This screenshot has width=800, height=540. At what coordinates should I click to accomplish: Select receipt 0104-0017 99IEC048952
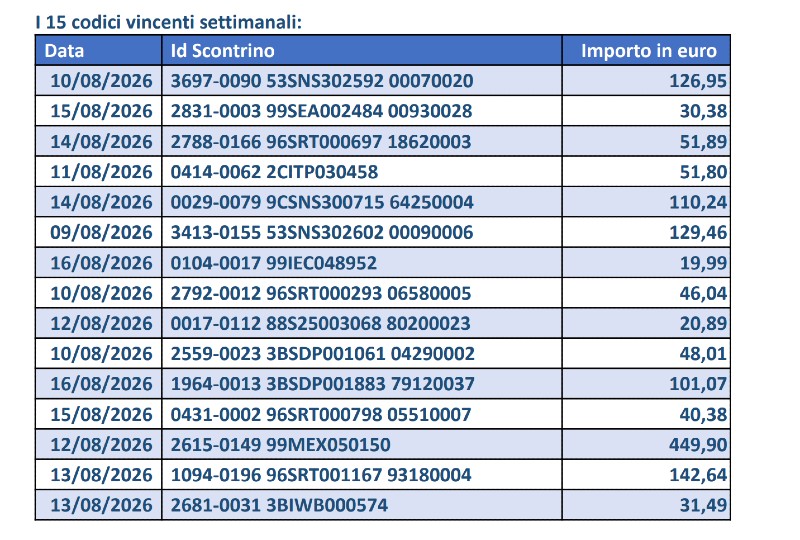click(x=362, y=263)
